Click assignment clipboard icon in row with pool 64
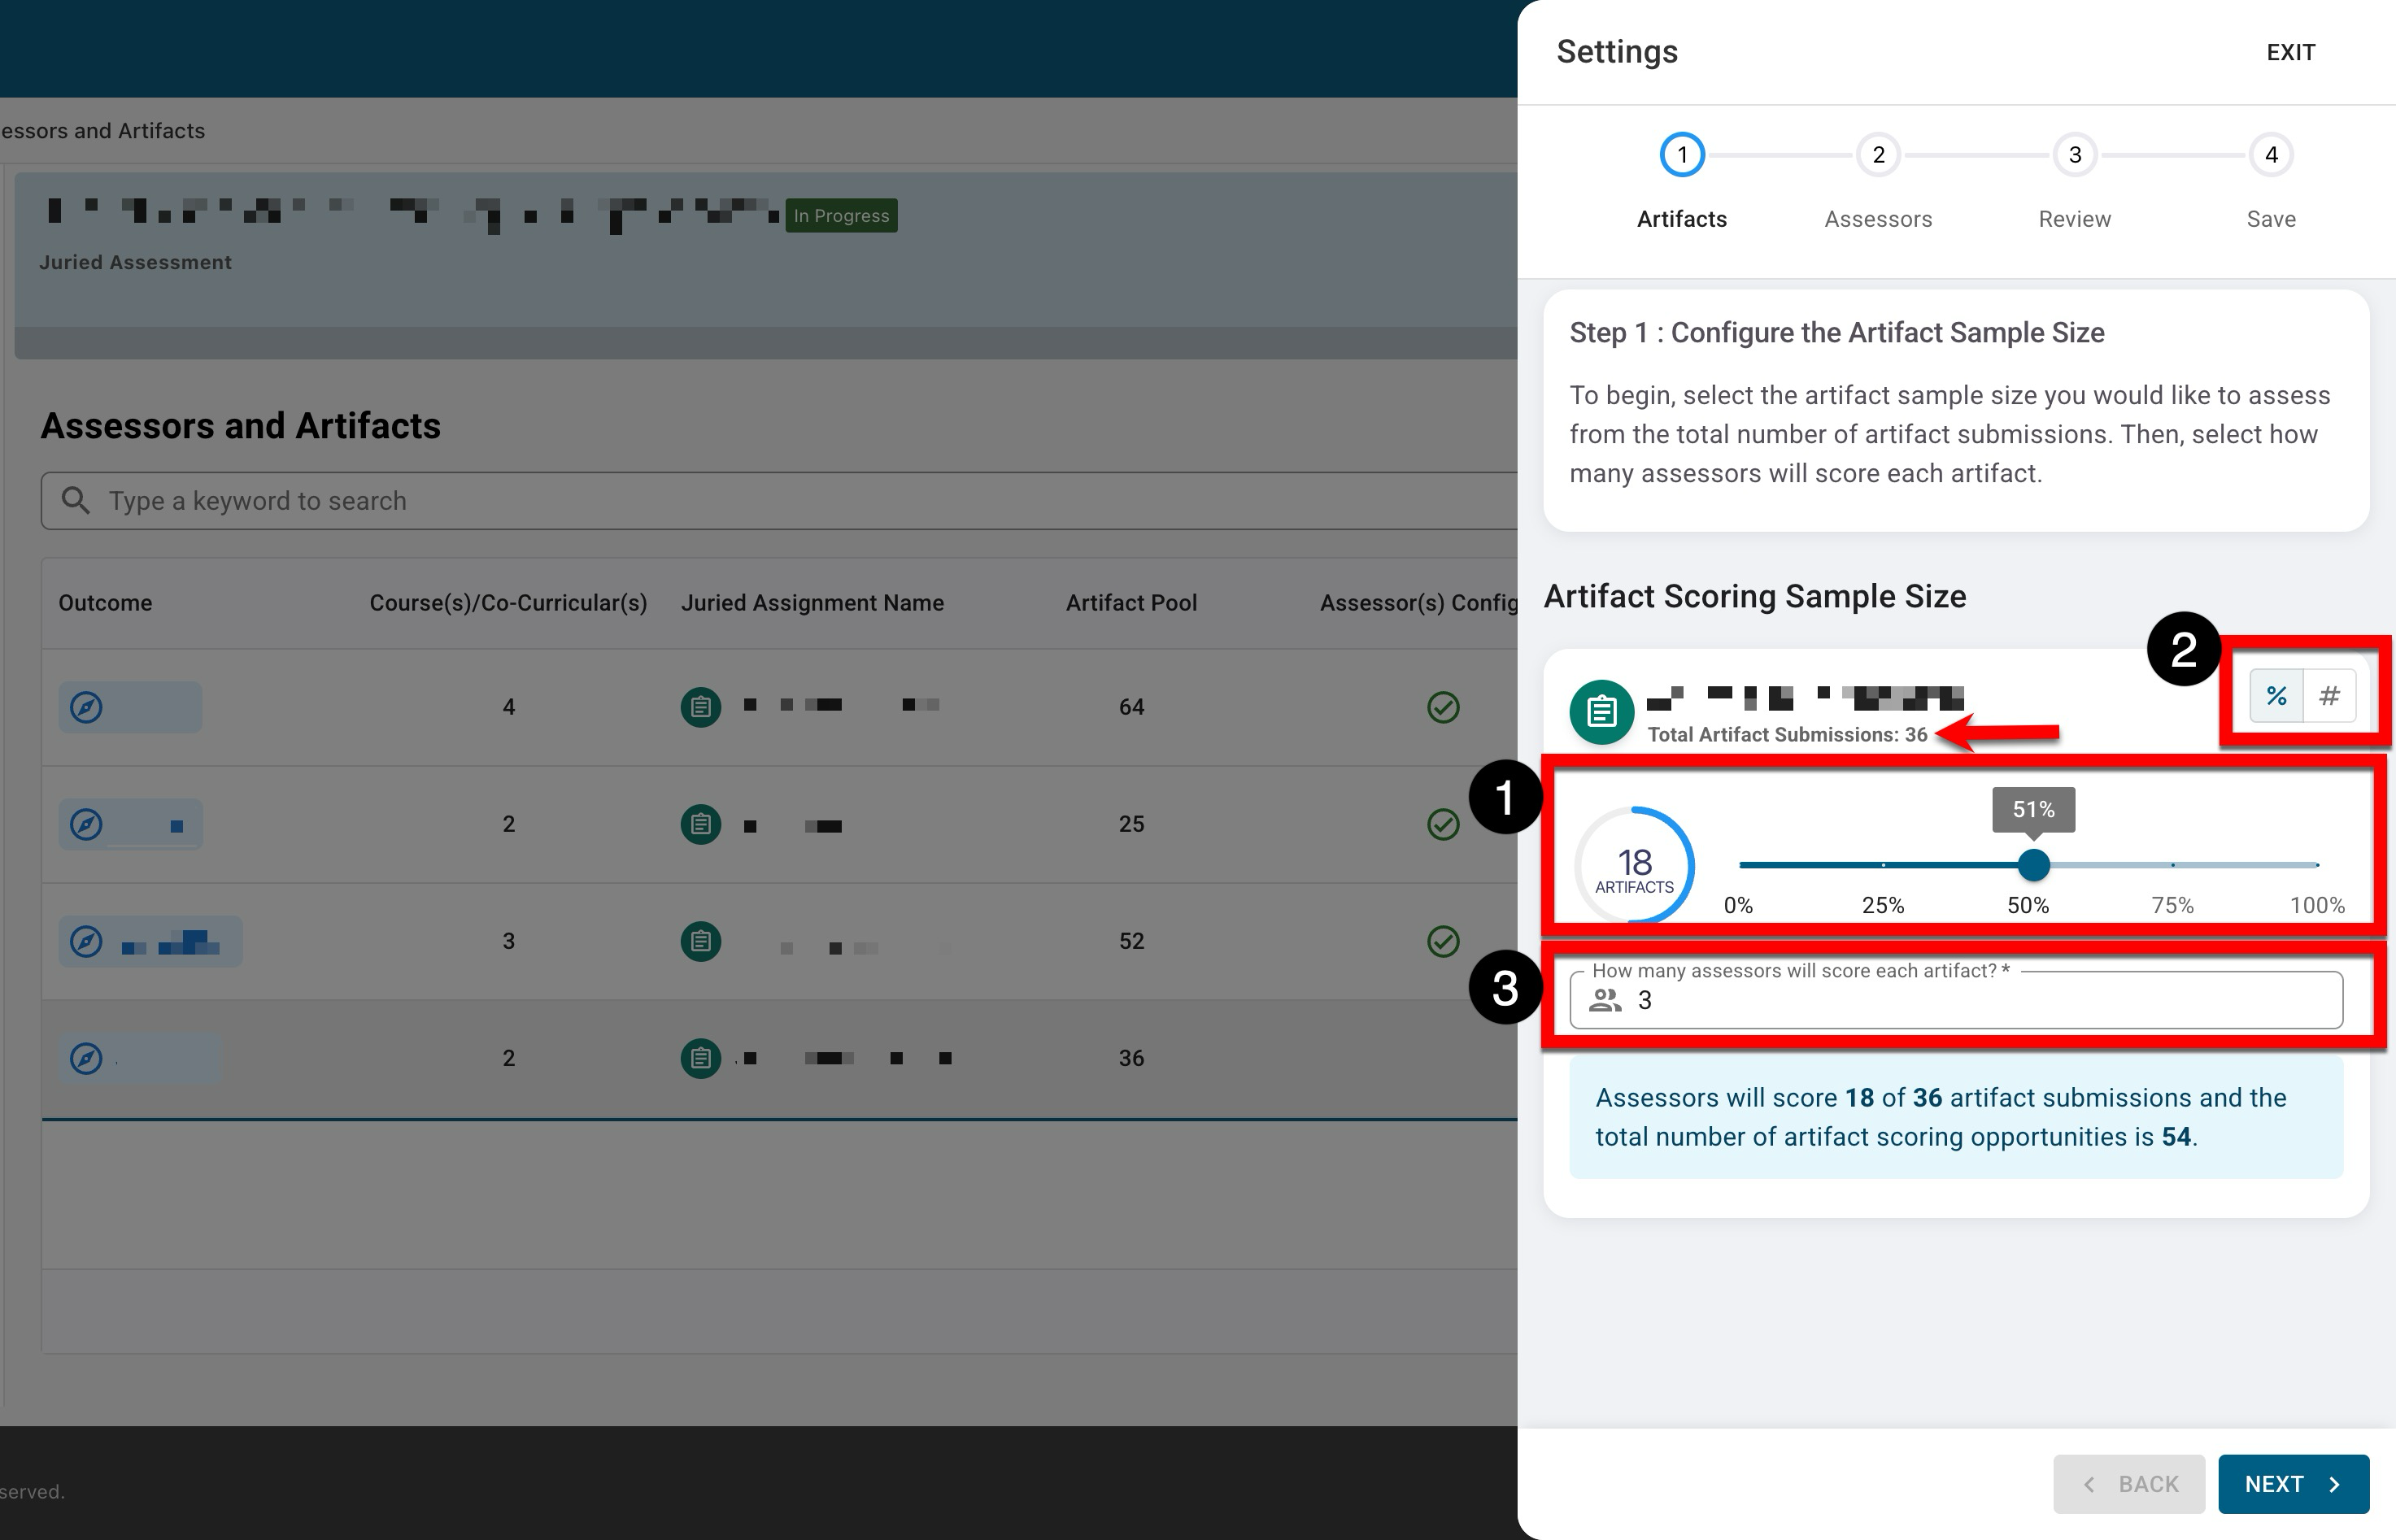Image resolution: width=2396 pixels, height=1540 pixels. [x=700, y=708]
